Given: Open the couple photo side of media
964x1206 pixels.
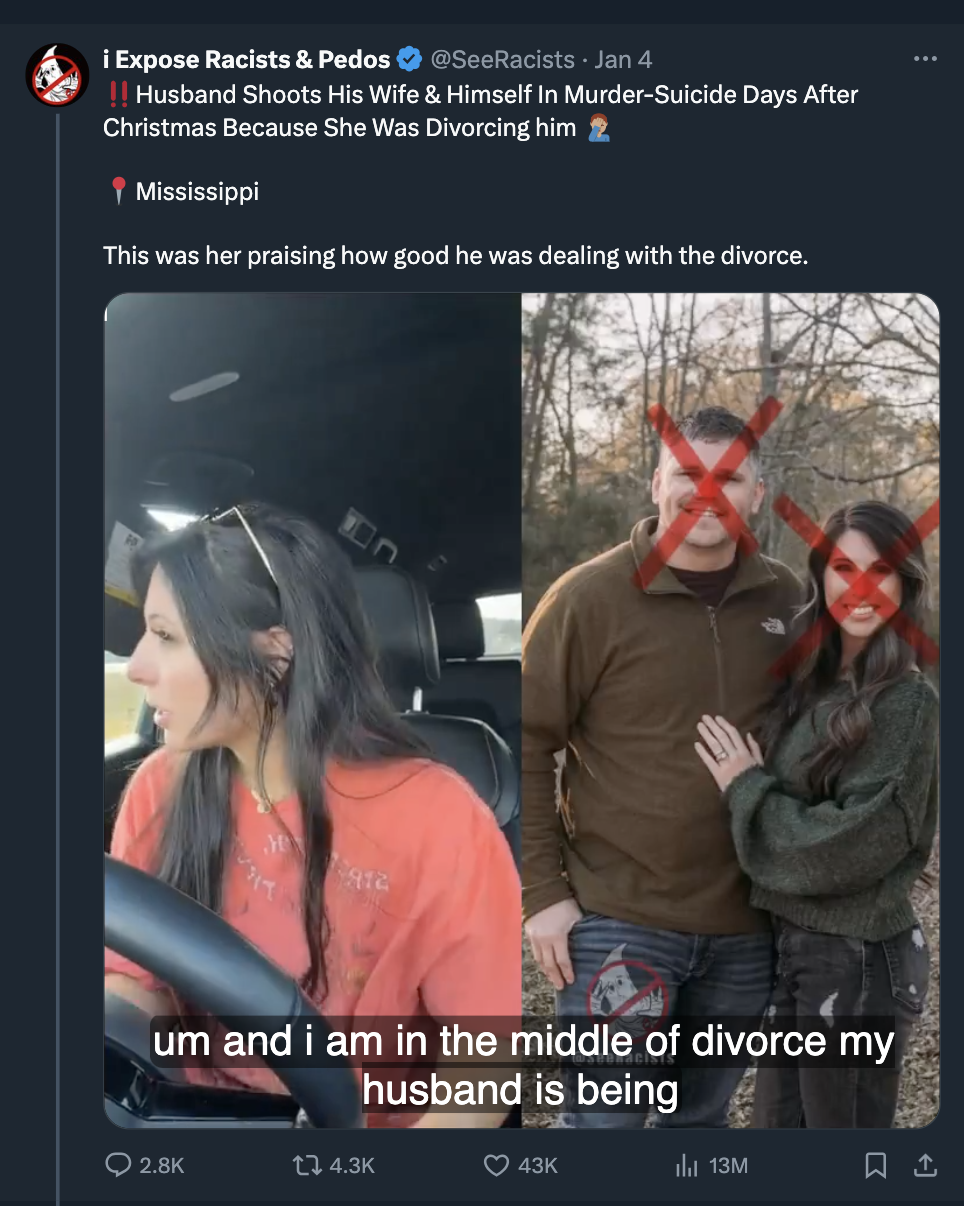Looking at the screenshot, I should (x=731, y=710).
